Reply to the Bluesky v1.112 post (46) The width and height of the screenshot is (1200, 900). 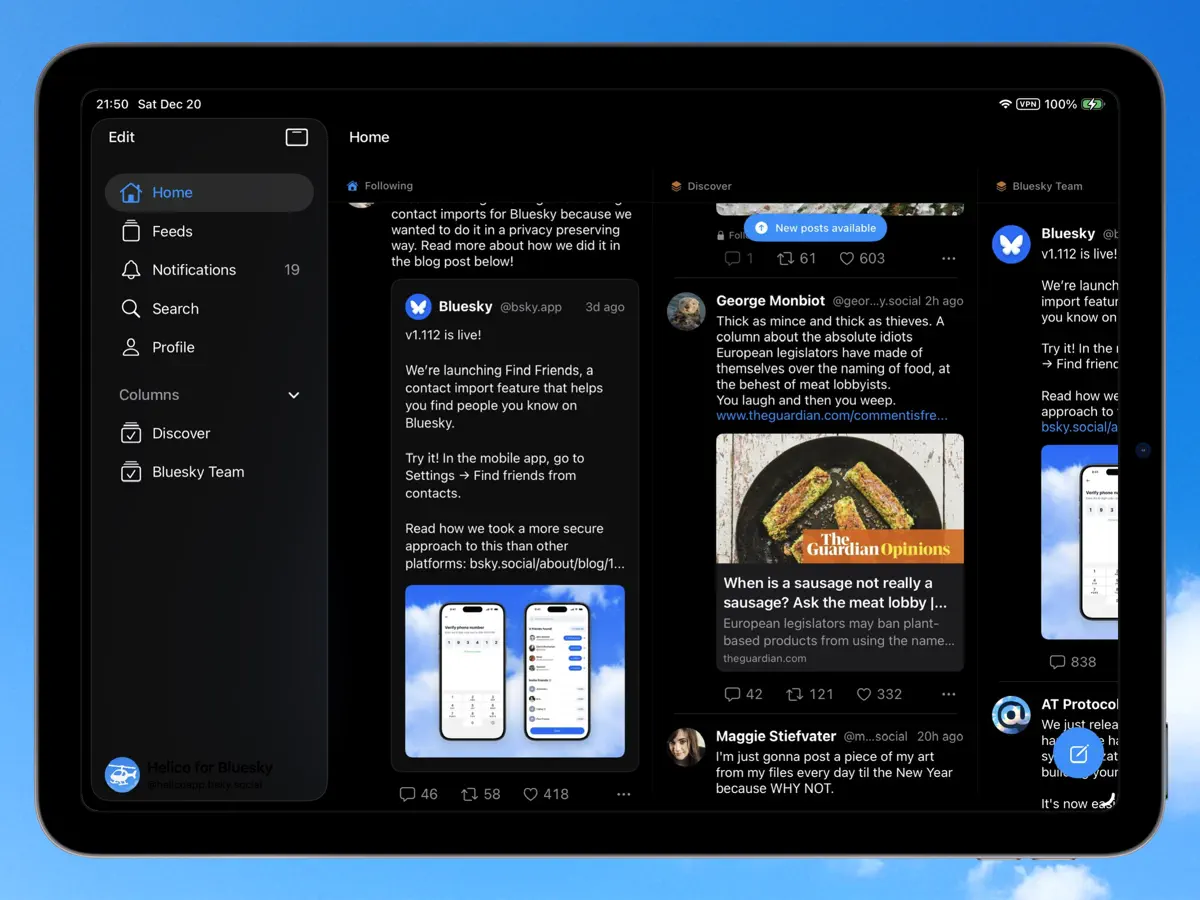click(418, 794)
